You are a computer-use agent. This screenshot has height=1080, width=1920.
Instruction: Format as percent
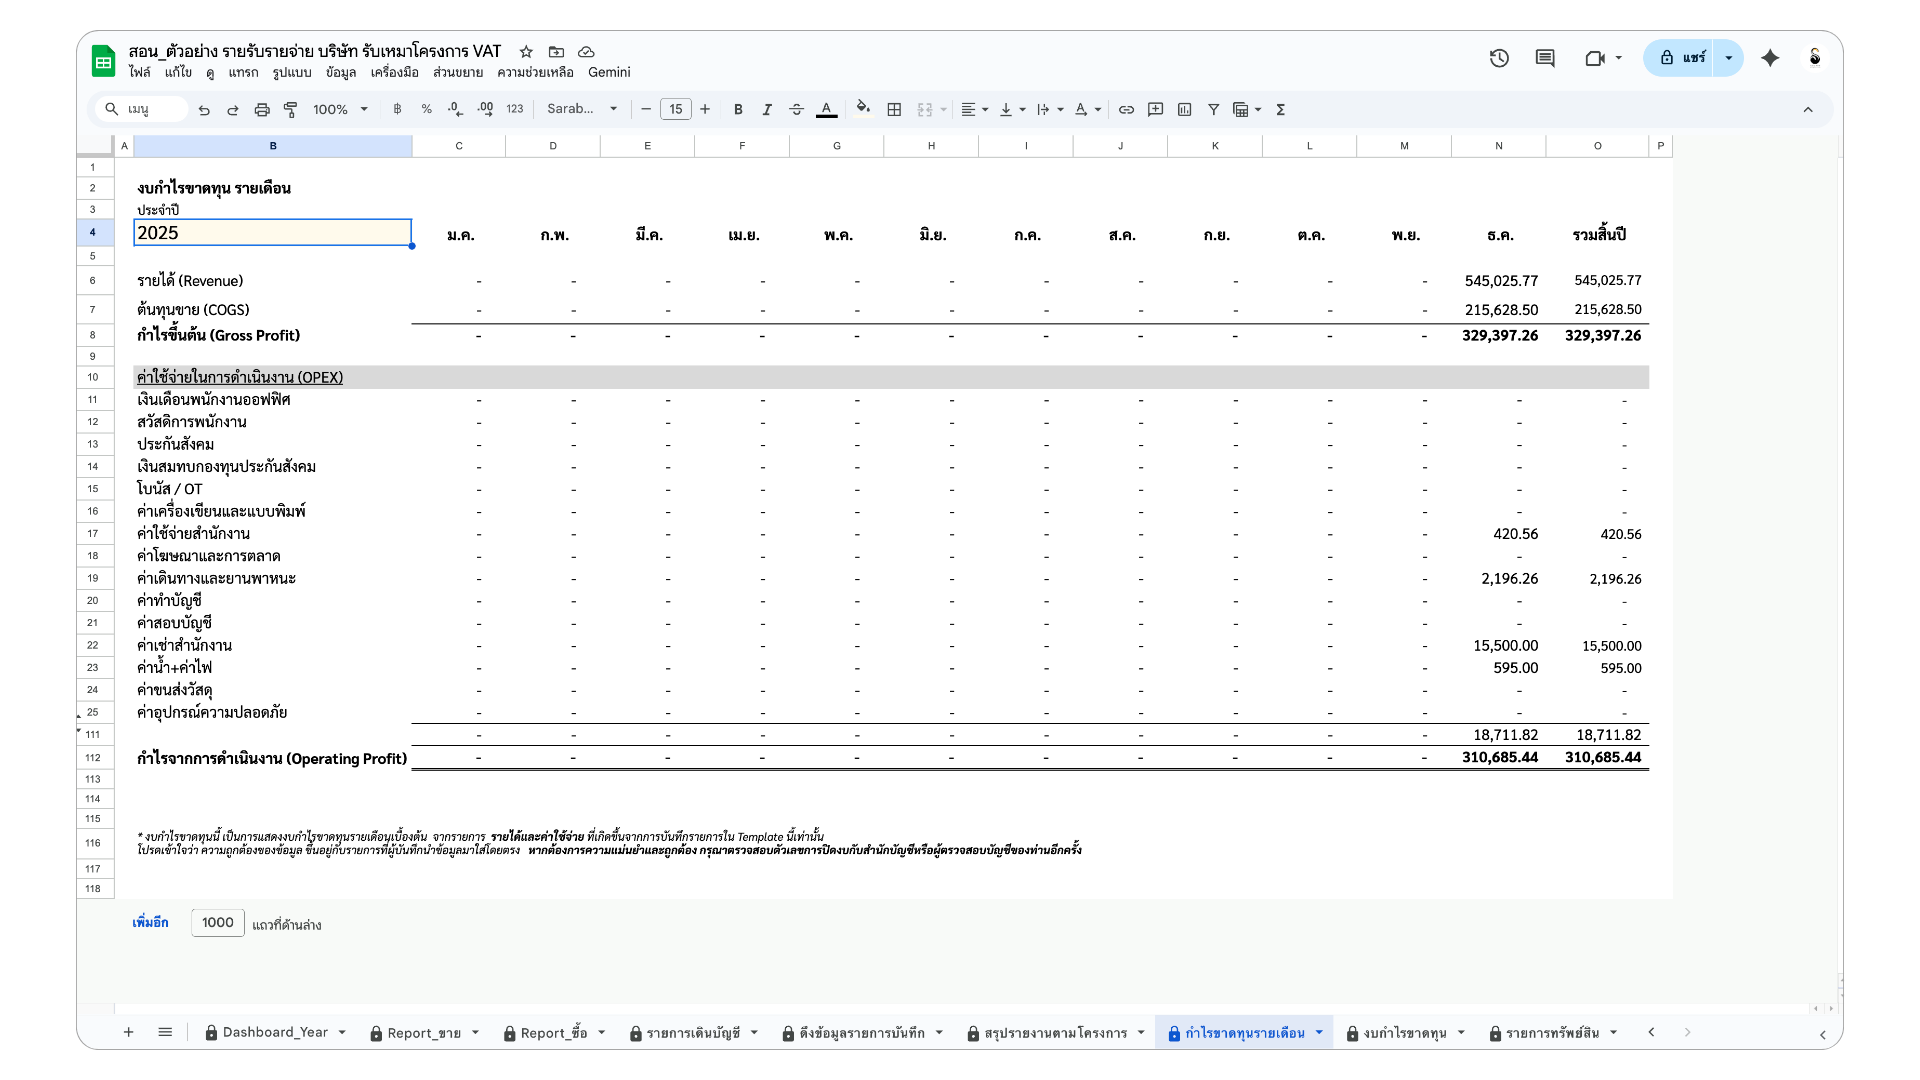click(427, 110)
